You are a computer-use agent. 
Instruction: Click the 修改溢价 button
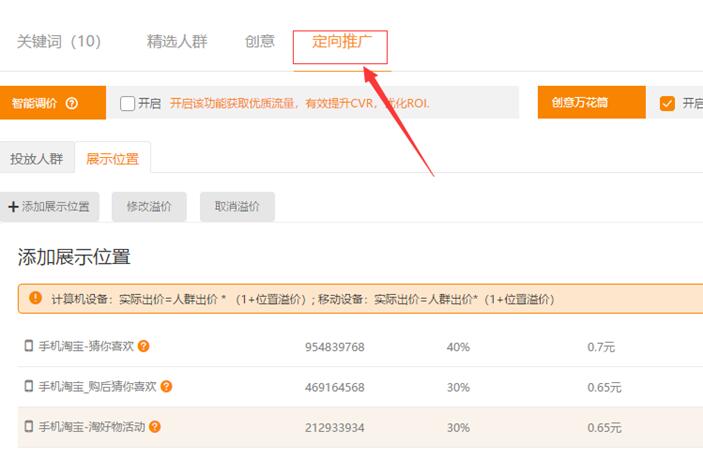click(x=149, y=206)
